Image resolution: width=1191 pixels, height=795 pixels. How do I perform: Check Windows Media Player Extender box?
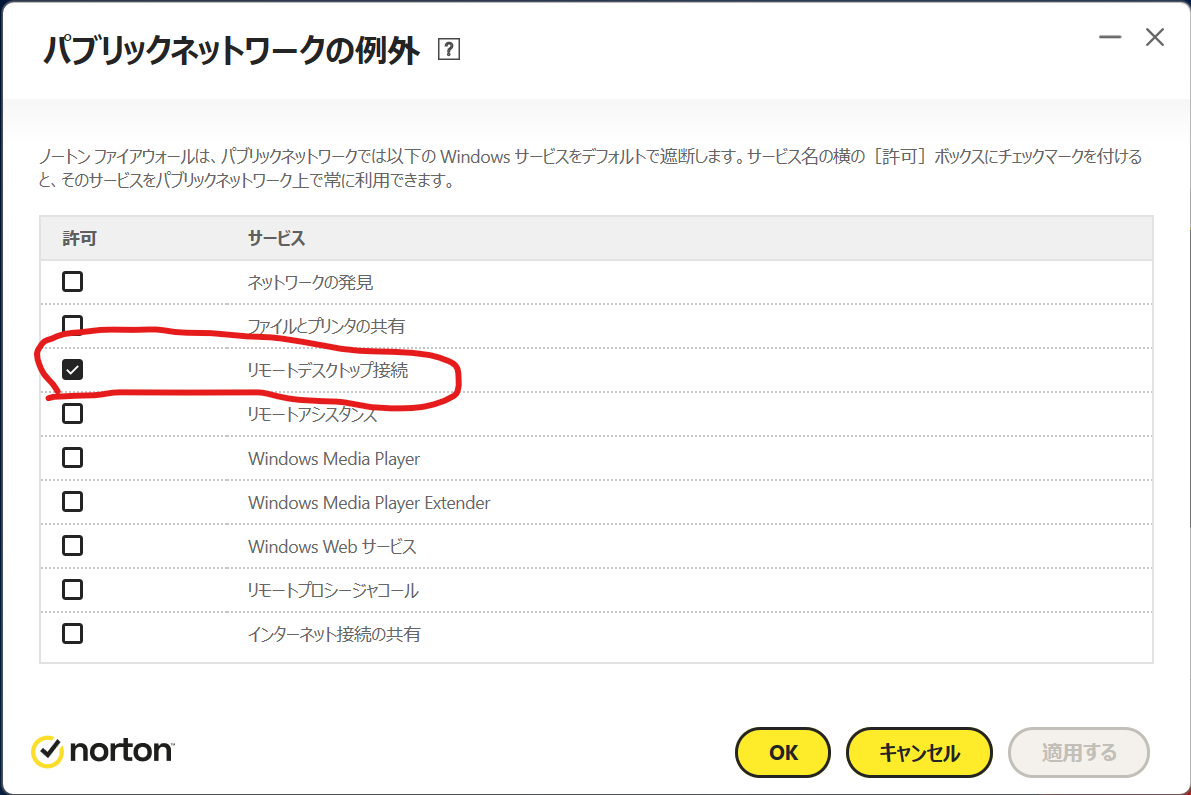tap(72, 502)
